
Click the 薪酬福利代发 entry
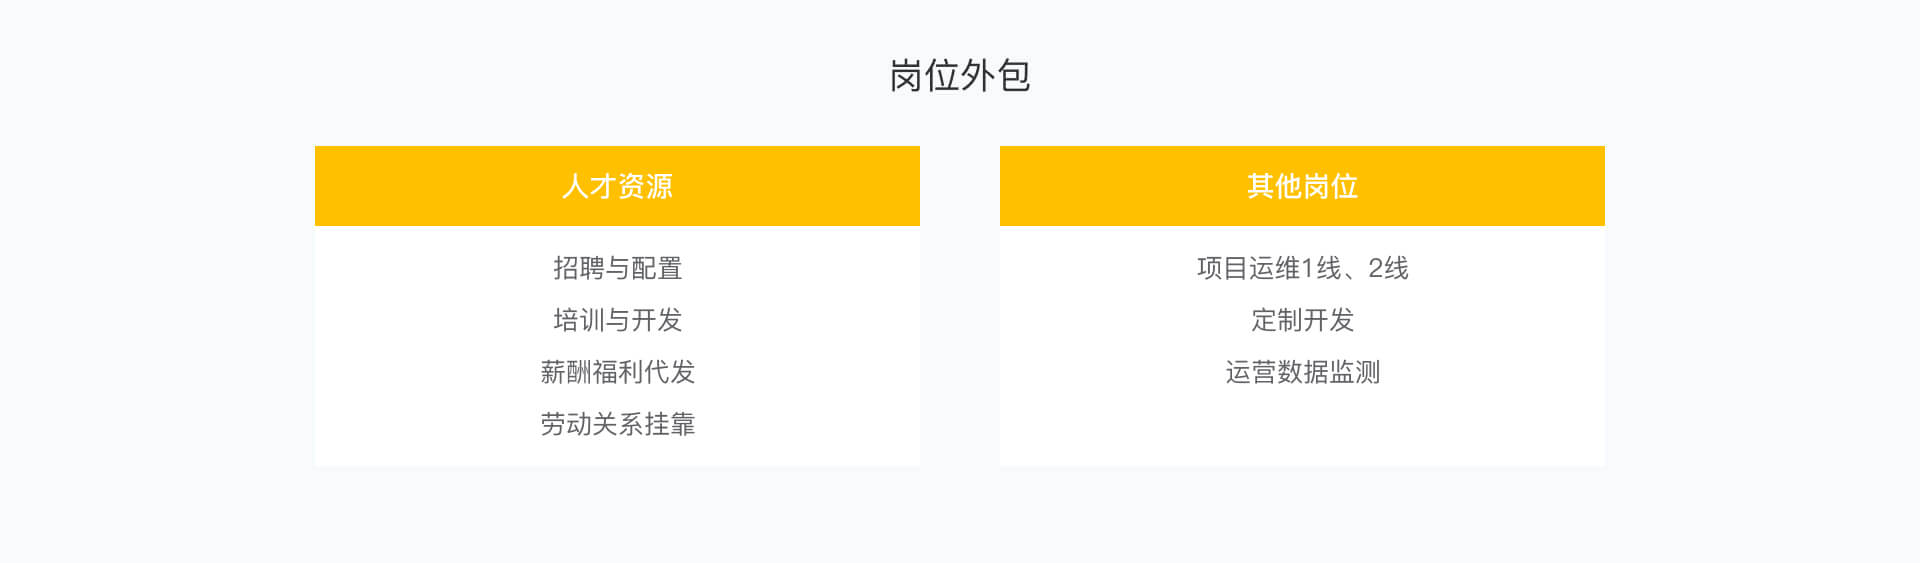[617, 372]
